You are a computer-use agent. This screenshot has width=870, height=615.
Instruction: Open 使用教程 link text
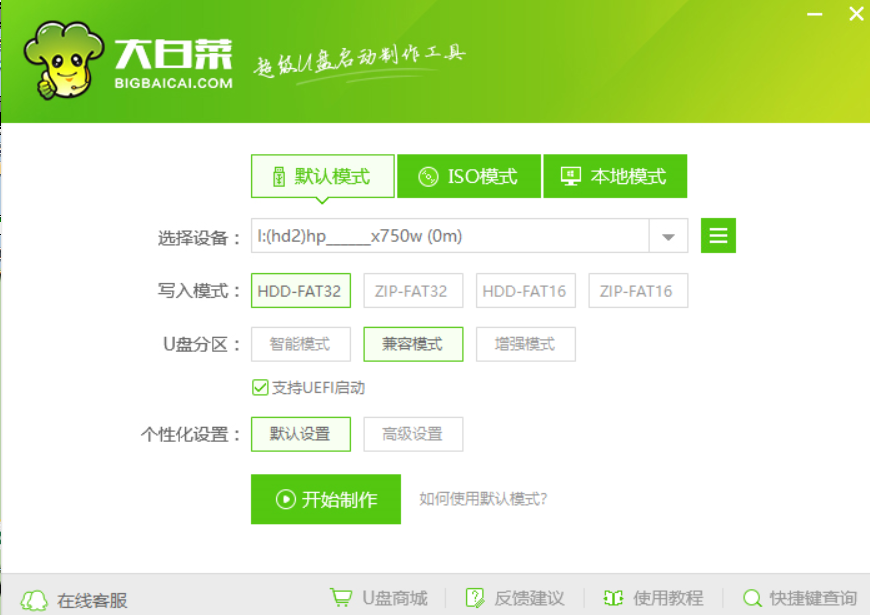[668, 598]
